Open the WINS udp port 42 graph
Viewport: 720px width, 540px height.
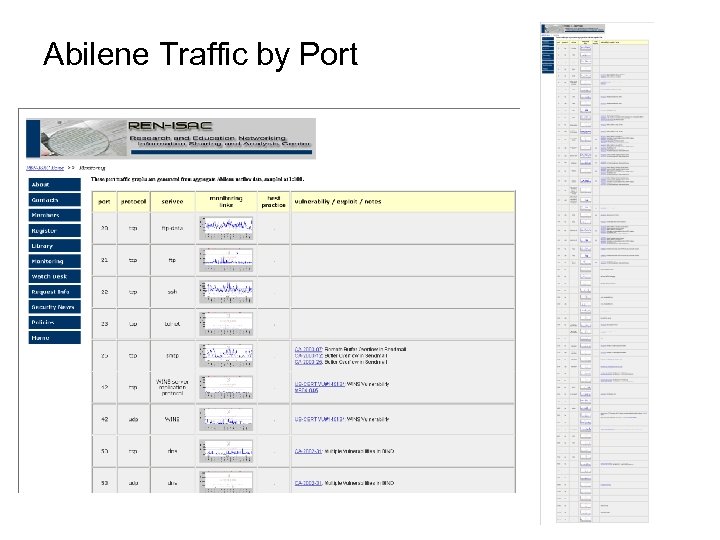pos(226,419)
